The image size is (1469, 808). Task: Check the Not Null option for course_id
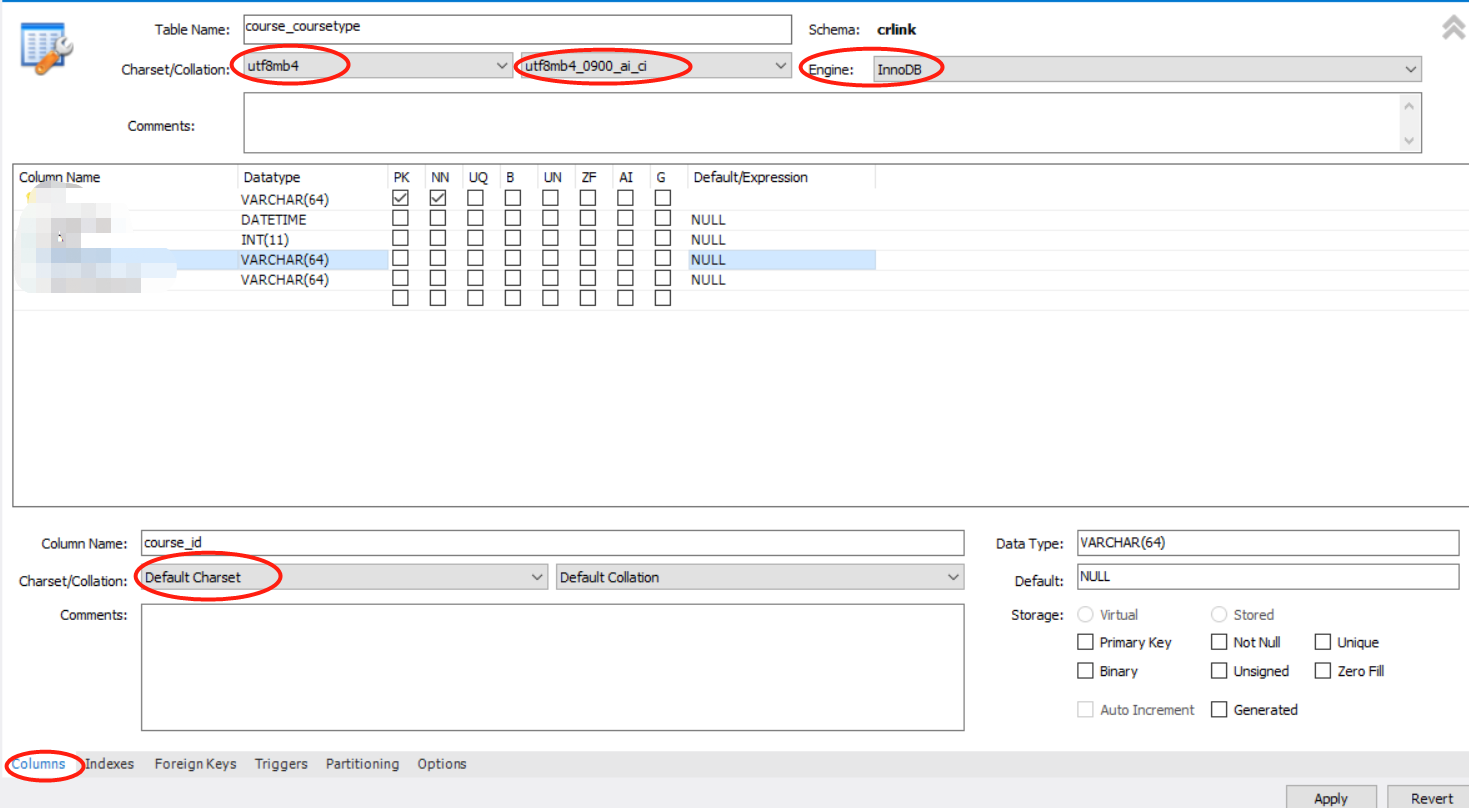tap(1218, 642)
